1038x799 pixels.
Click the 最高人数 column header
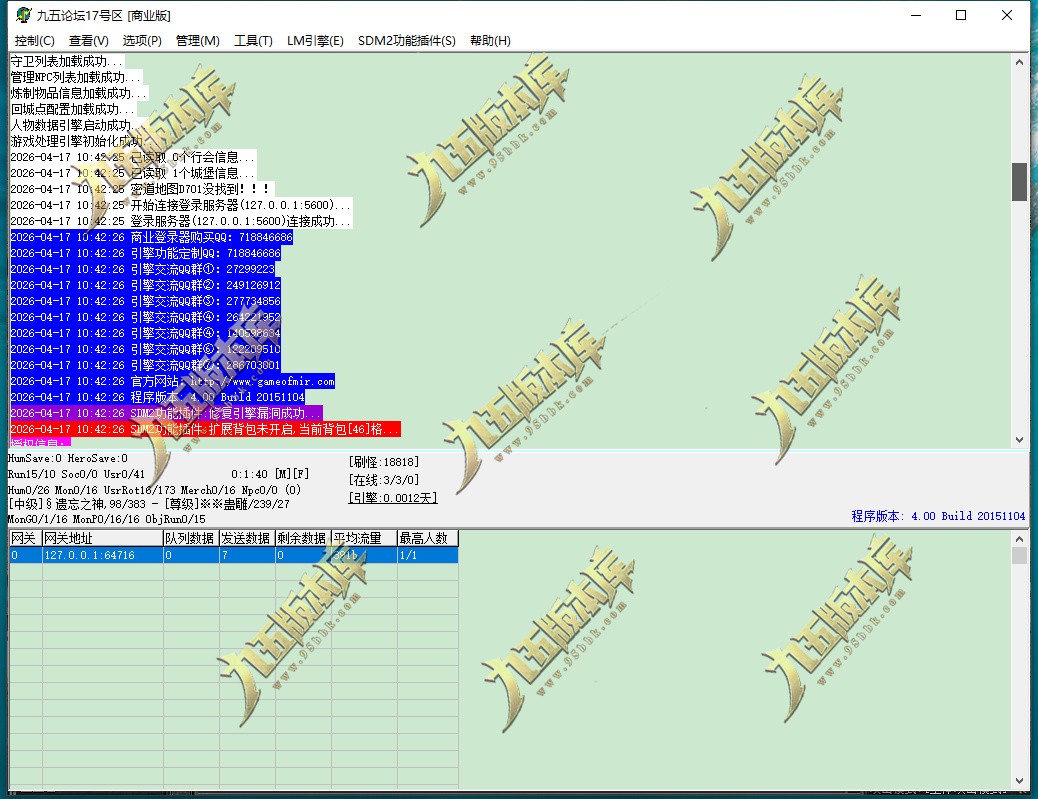[x=428, y=538]
